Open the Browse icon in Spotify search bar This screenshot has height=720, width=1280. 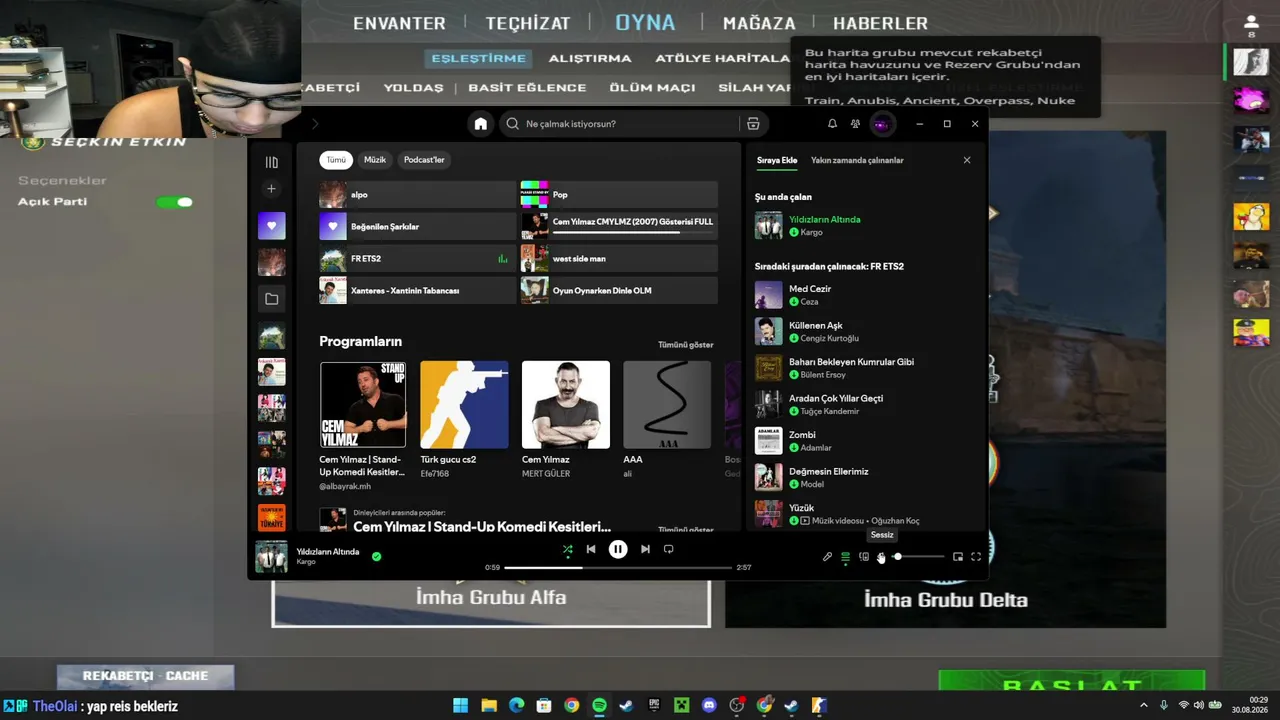pyautogui.click(x=753, y=124)
